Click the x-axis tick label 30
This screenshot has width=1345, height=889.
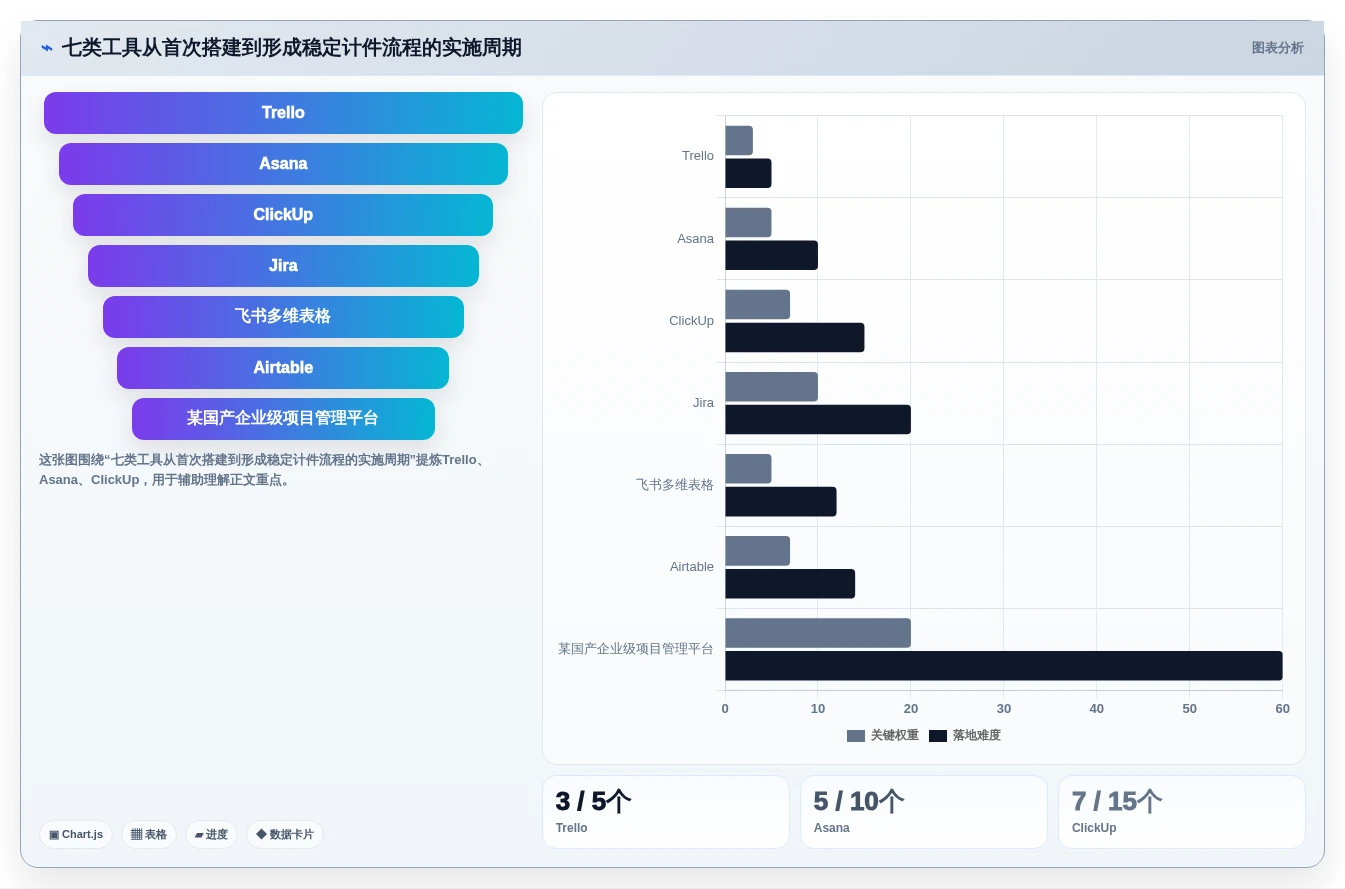click(1003, 709)
